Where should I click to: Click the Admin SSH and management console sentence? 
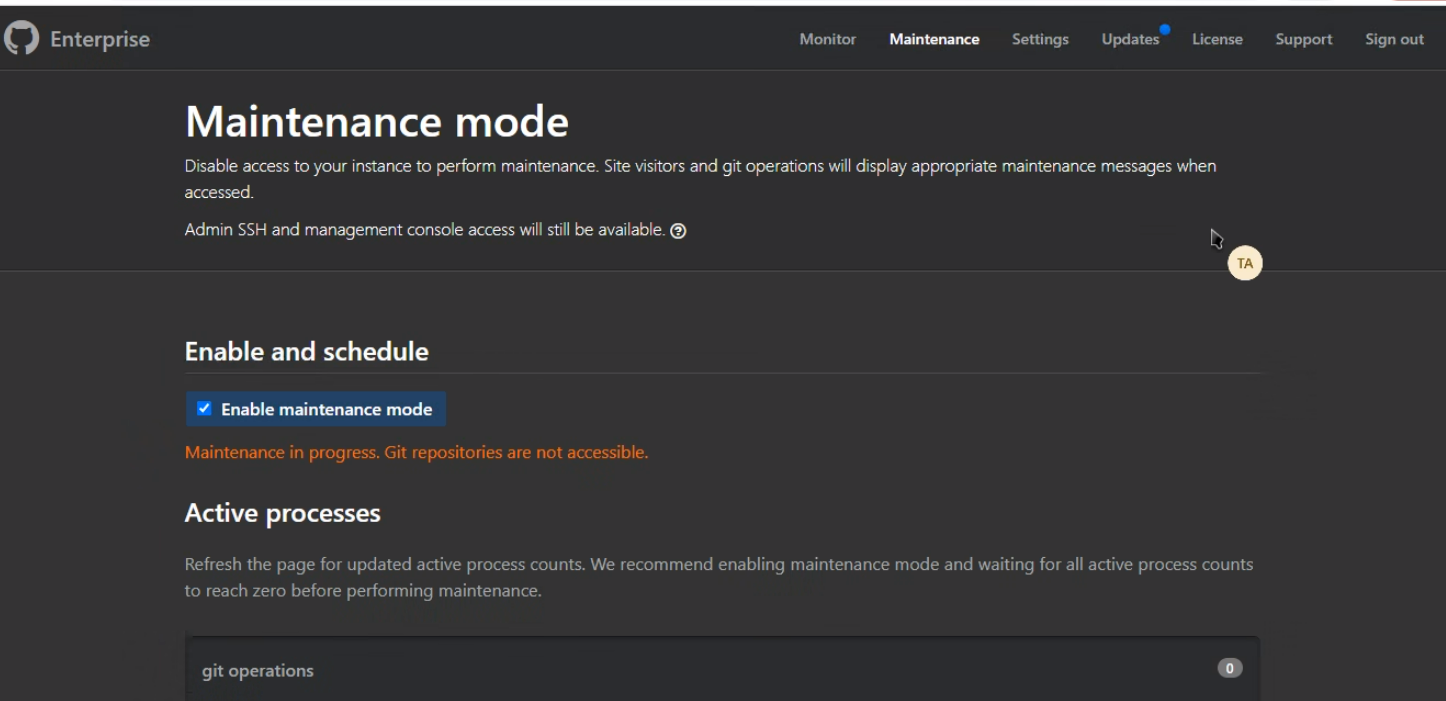[425, 230]
